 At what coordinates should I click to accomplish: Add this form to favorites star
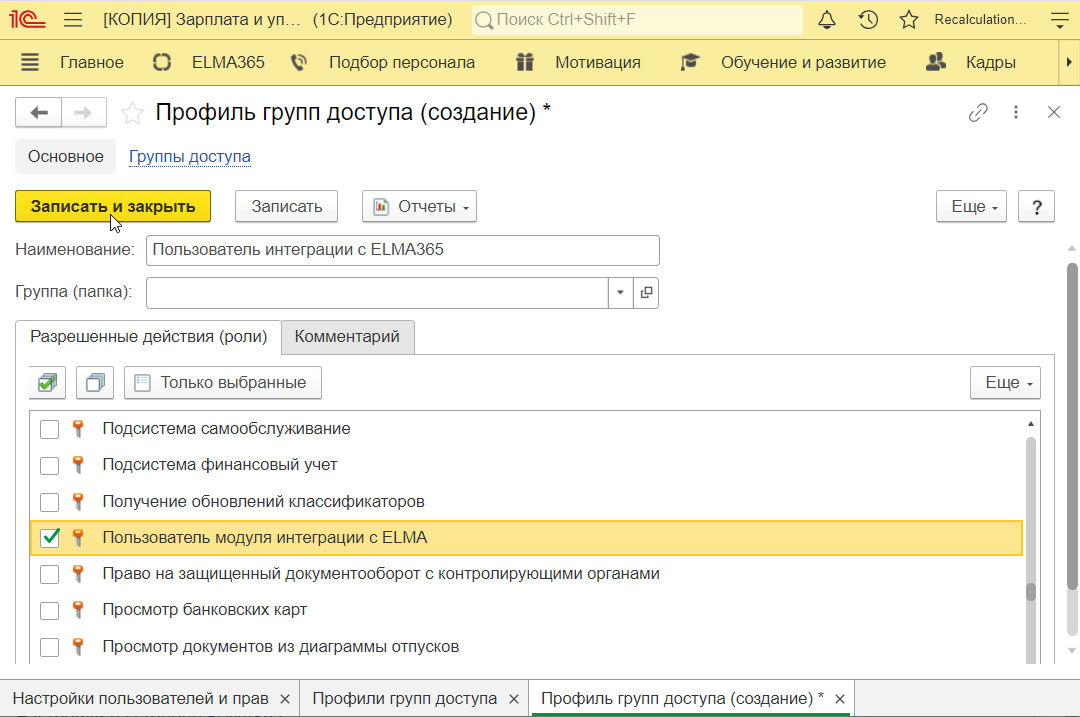point(132,113)
